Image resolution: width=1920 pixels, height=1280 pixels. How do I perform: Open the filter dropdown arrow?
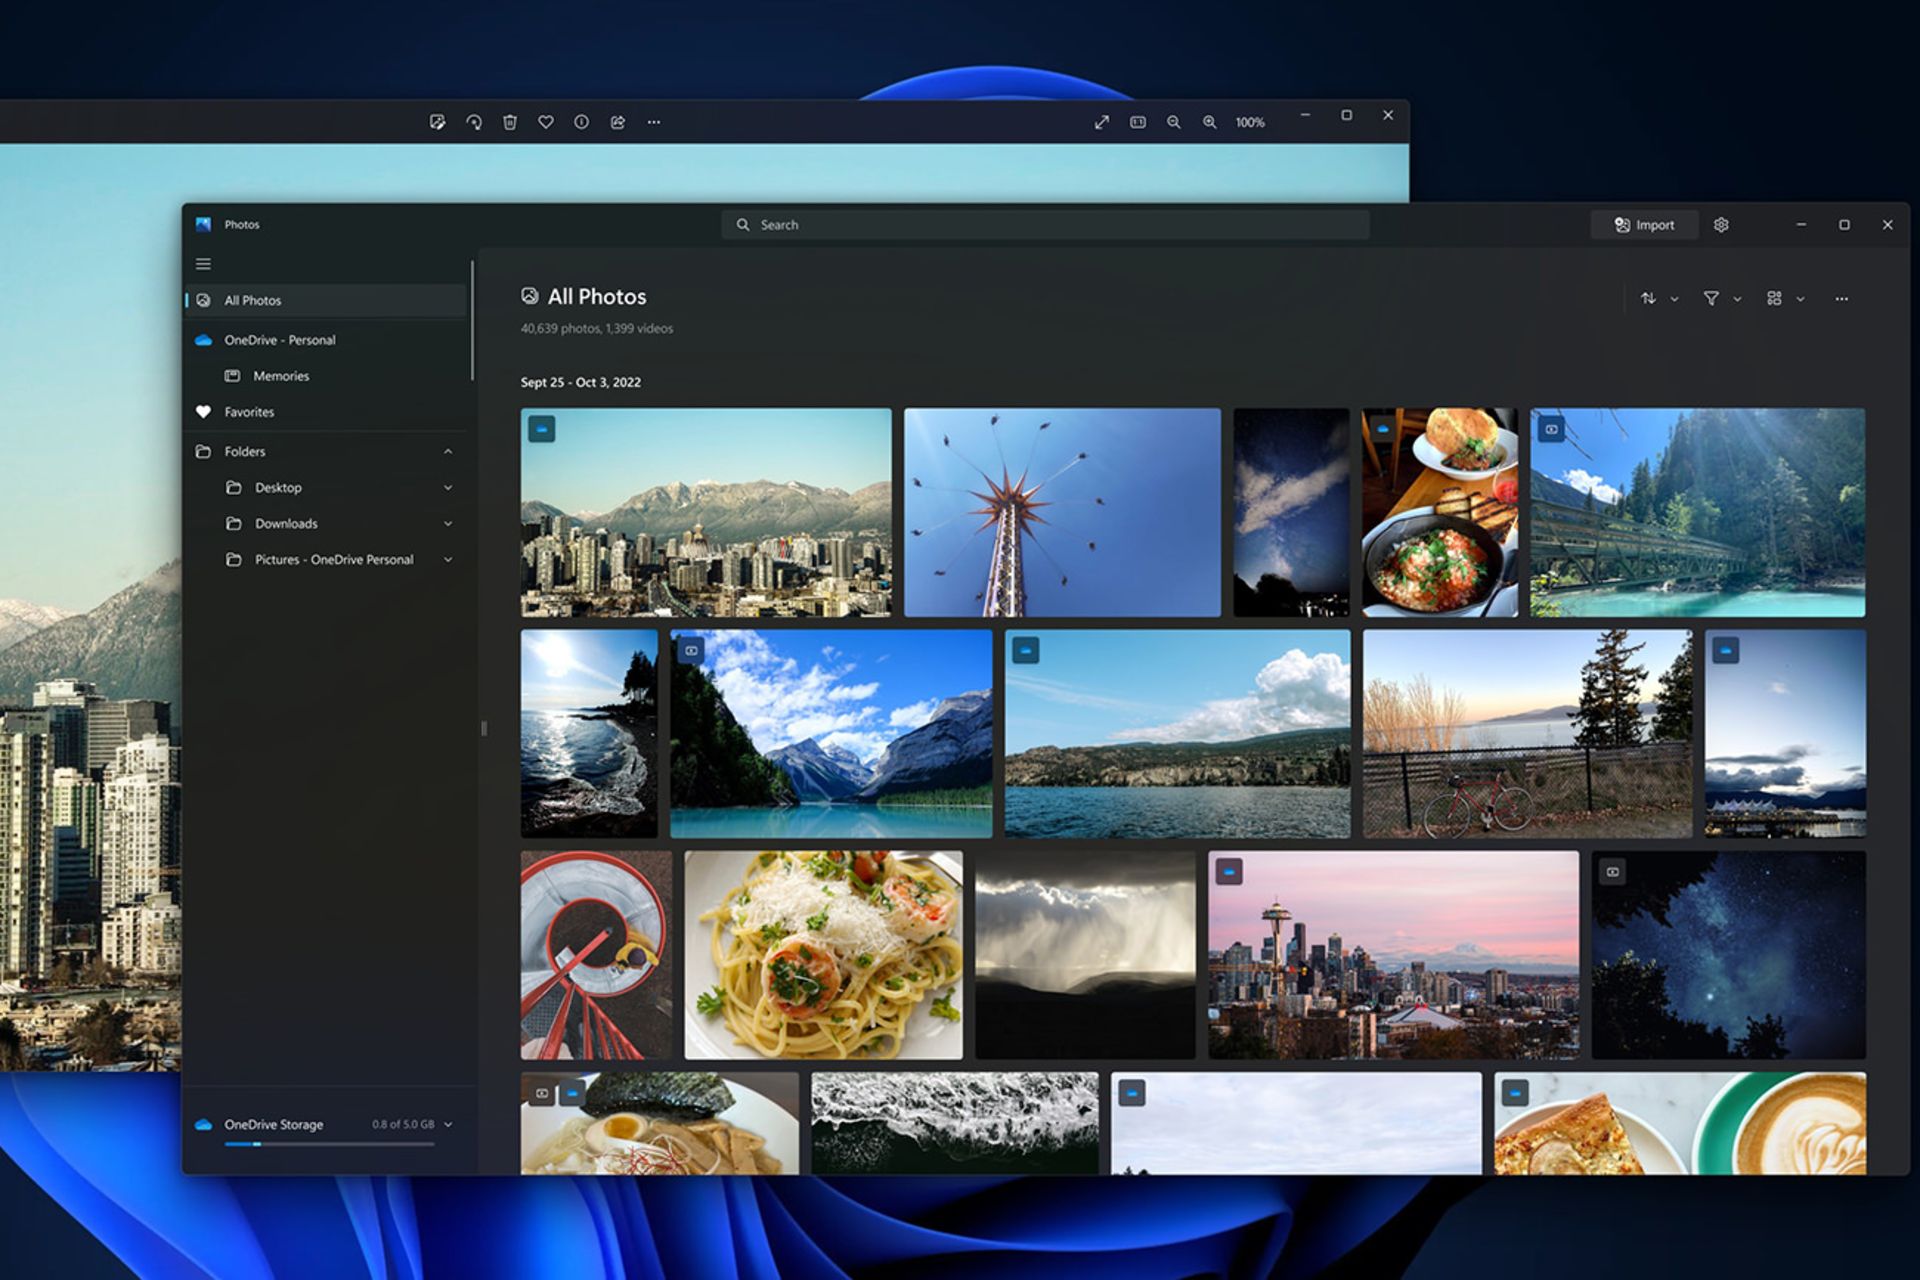pyautogui.click(x=1737, y=299)
